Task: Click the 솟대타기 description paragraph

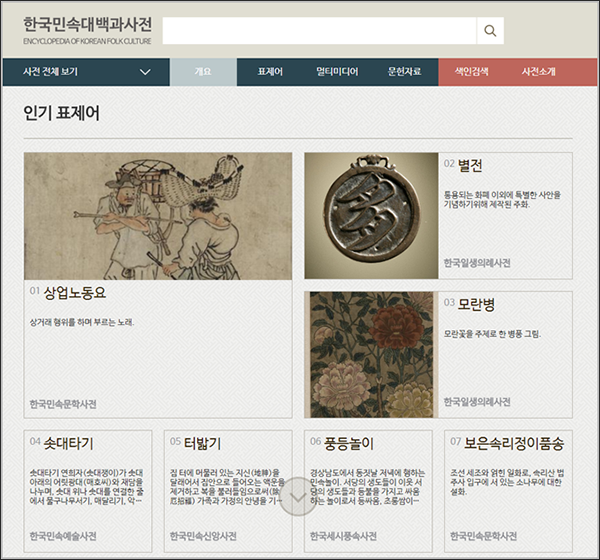Action: tap(86, 487)
